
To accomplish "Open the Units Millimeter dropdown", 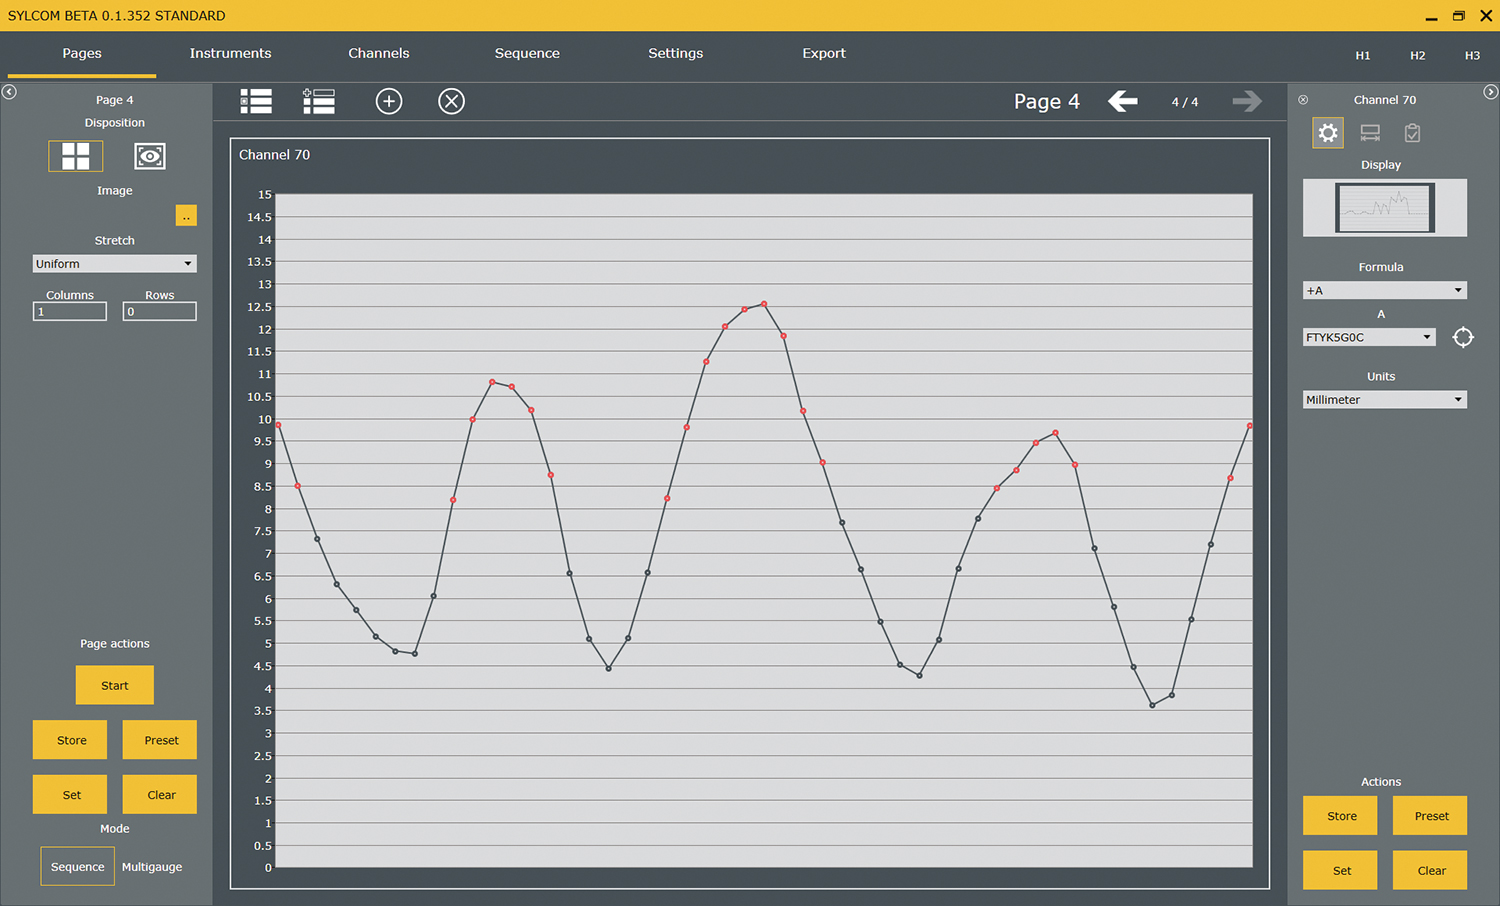I will [x=1385, y=399].
